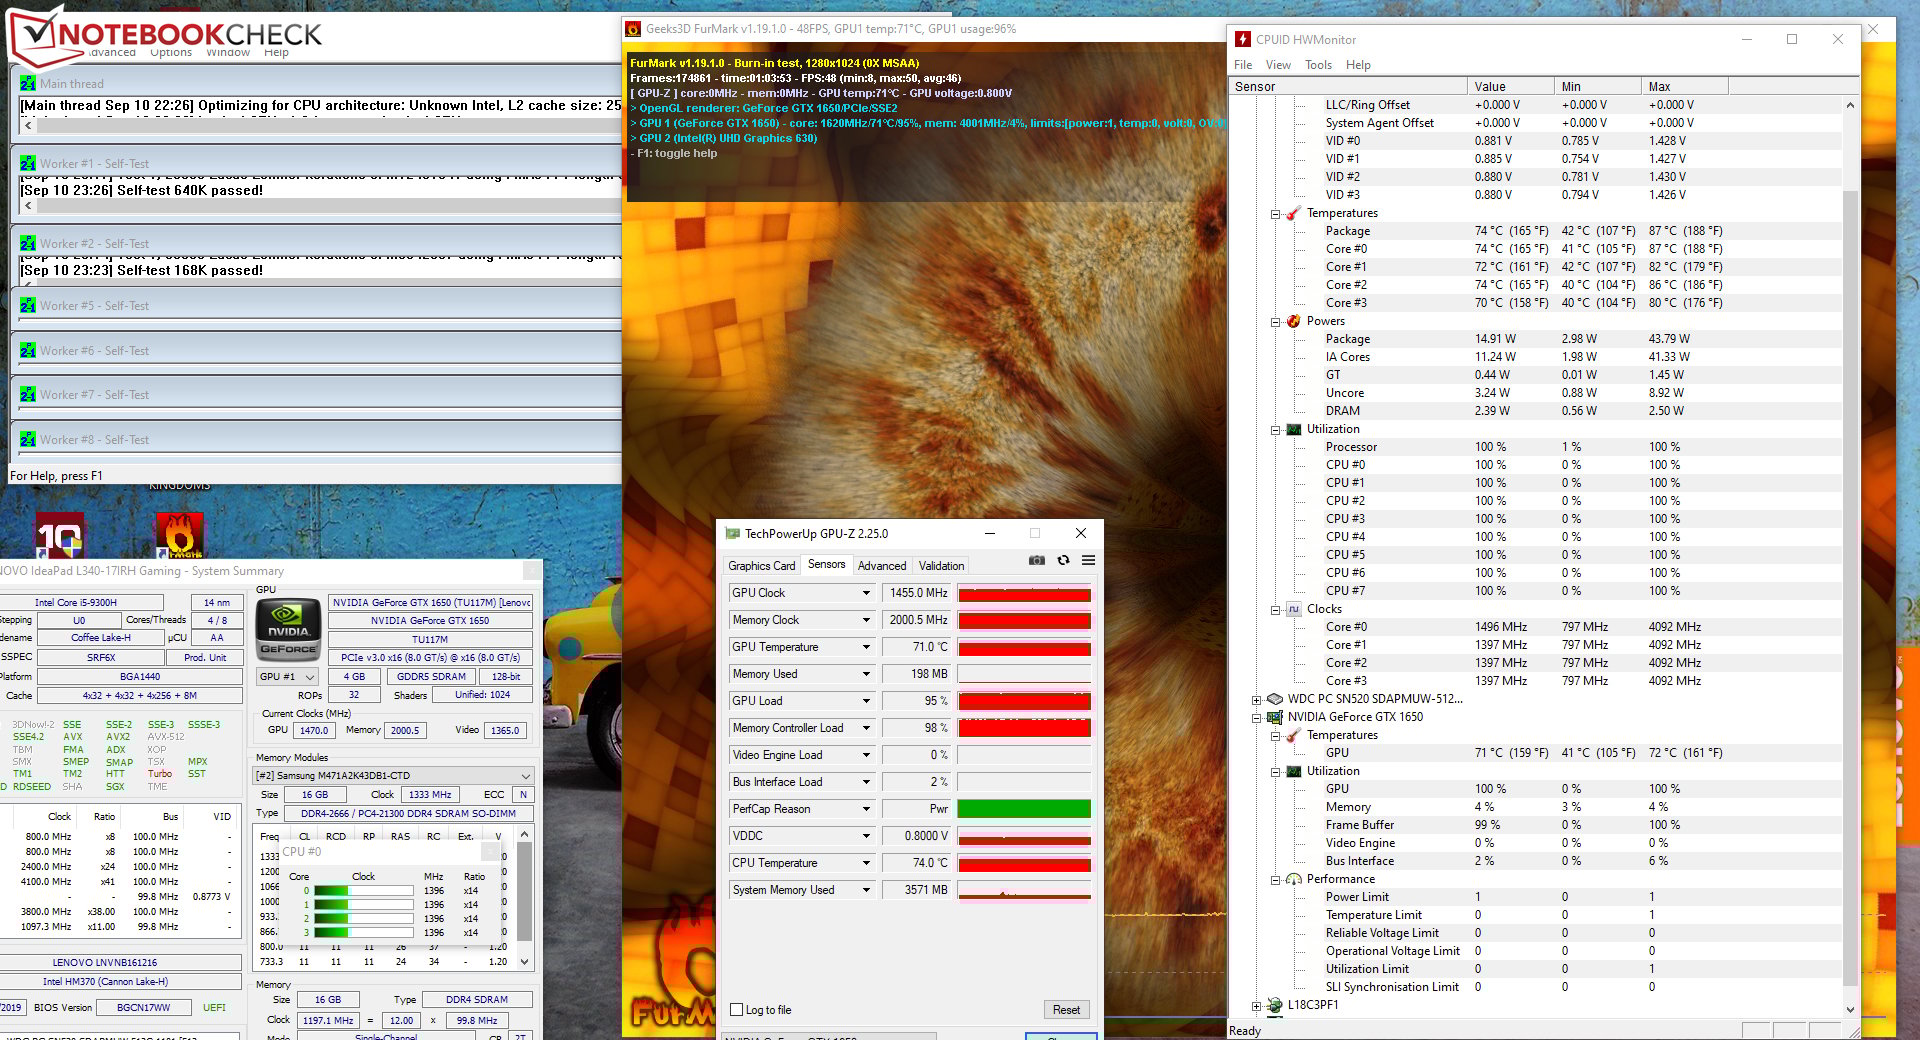Click the HWMonitor scrollbar down arrow
Viewport: 1920px width, 1040px height.
1850,1010
